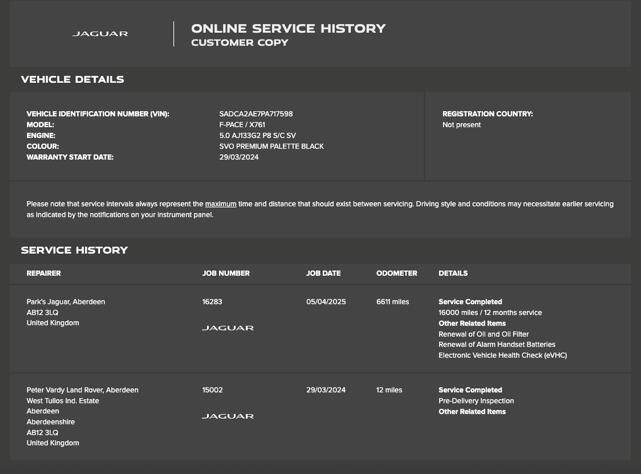
Task: Select 'Aberdeenshire' address line
Action: click(51, 422)
